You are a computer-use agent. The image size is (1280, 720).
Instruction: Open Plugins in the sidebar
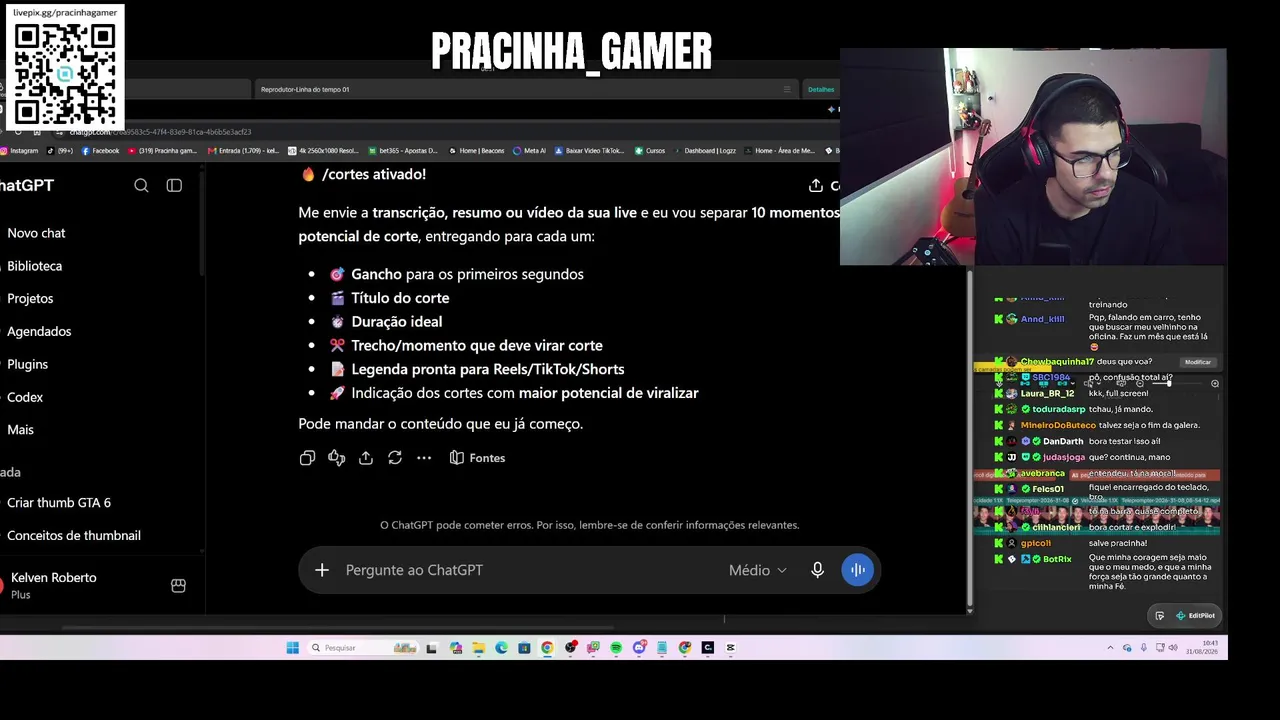coord(27,365)
